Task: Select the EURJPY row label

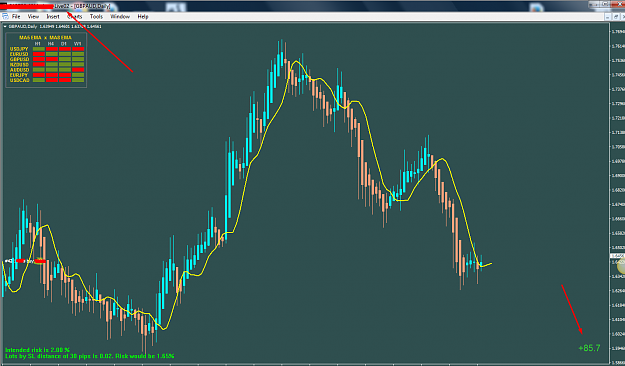Action: [18, 75]
